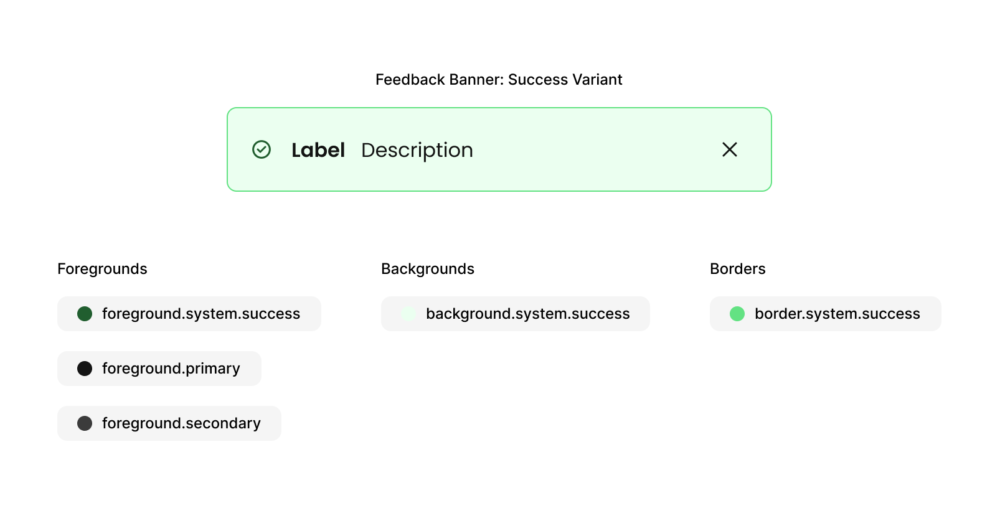This screenshot has height=513, width=1000.
Task: Click the pale background.system.success swatch
Action: 409,314
